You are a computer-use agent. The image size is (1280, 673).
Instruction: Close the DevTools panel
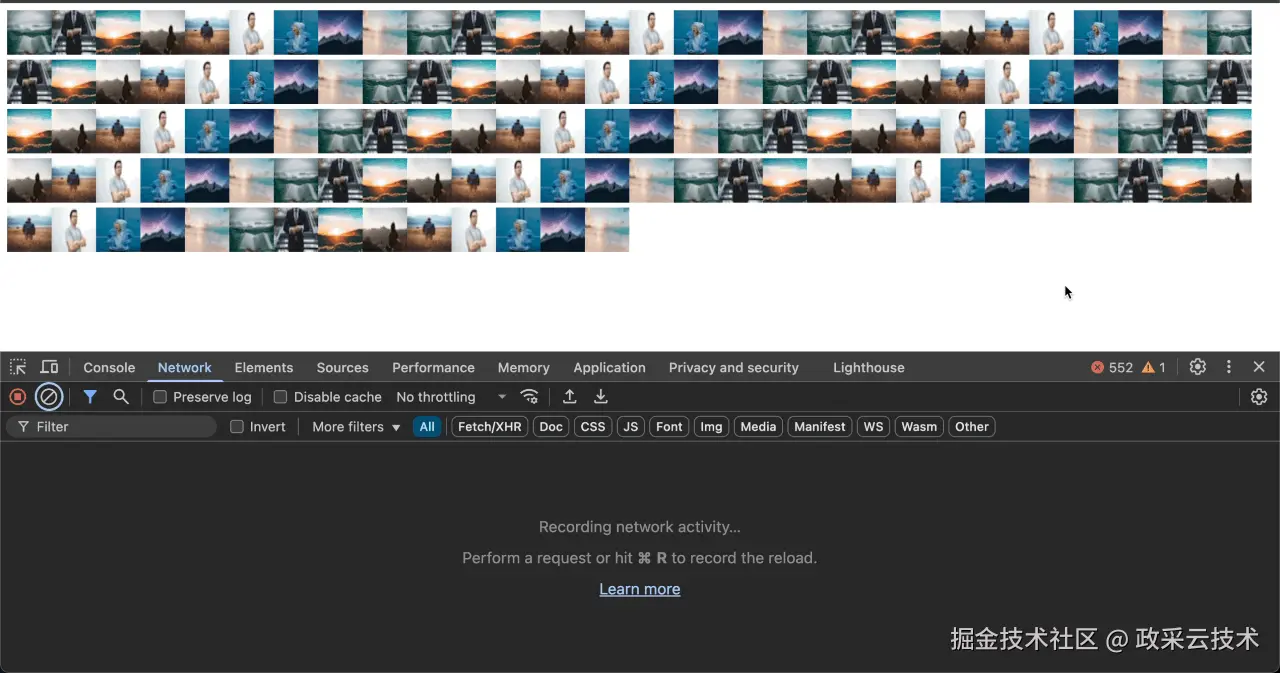pyautogui.click(x=1259, y=367)
